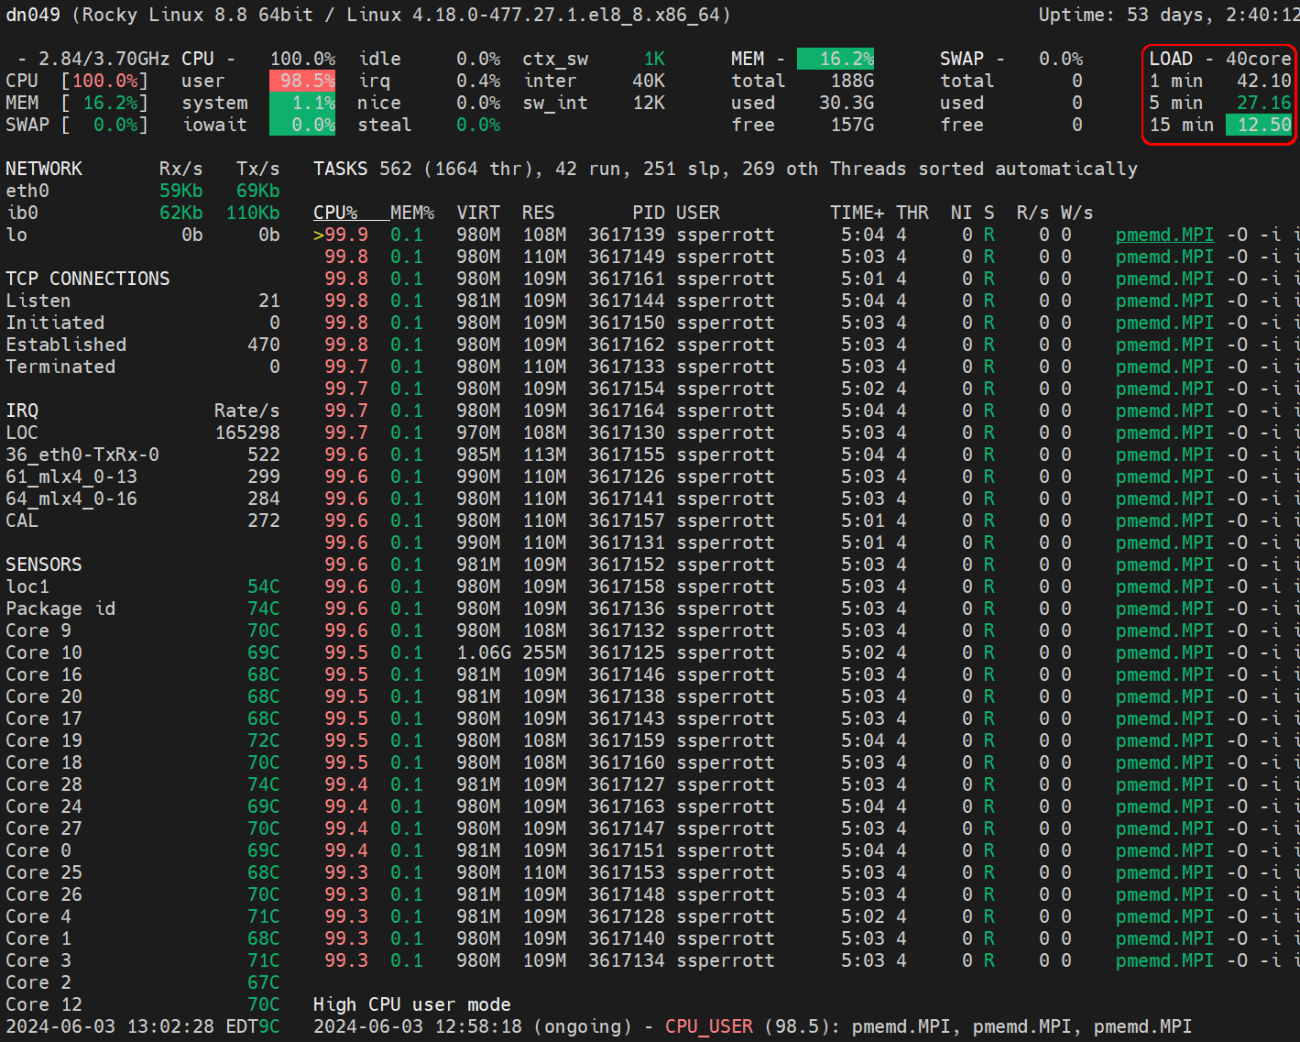Screen dimensions: 1300x1042
Task: Click the IRQ section heading
Action: (22, 411)
